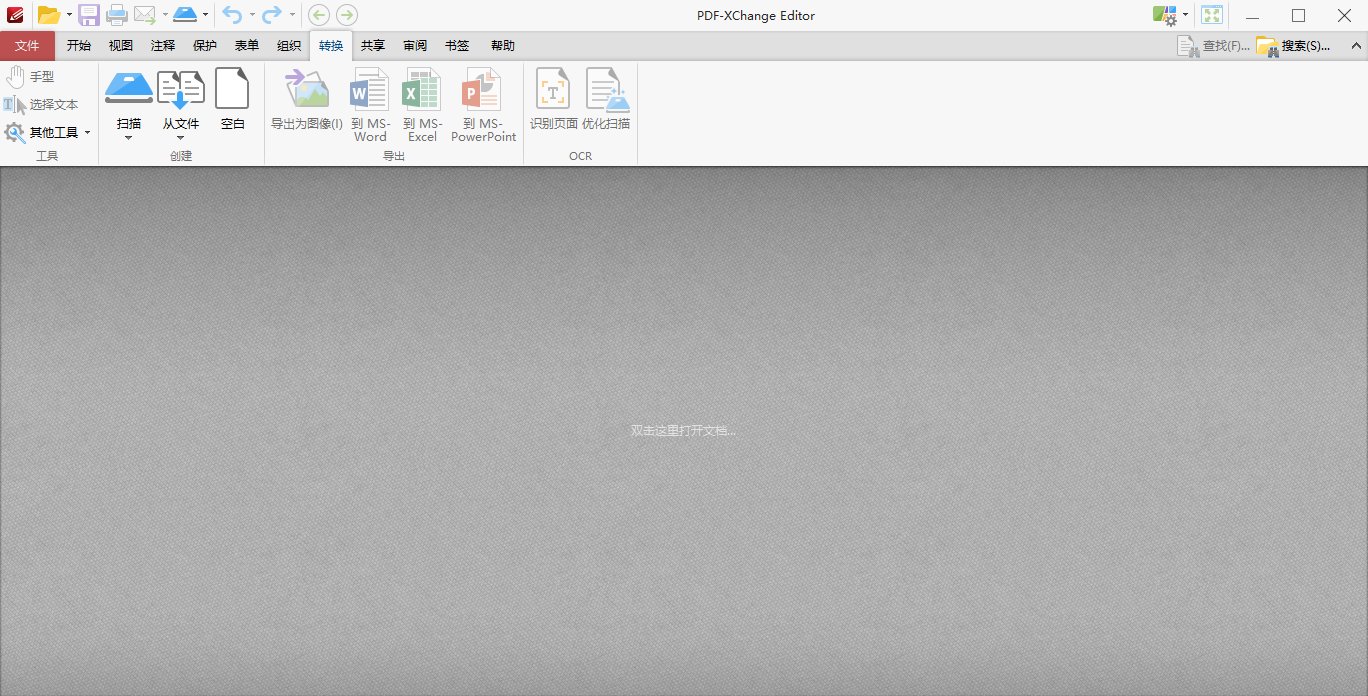Click the Print icon in quick toolbar

[x=117, y=15]
